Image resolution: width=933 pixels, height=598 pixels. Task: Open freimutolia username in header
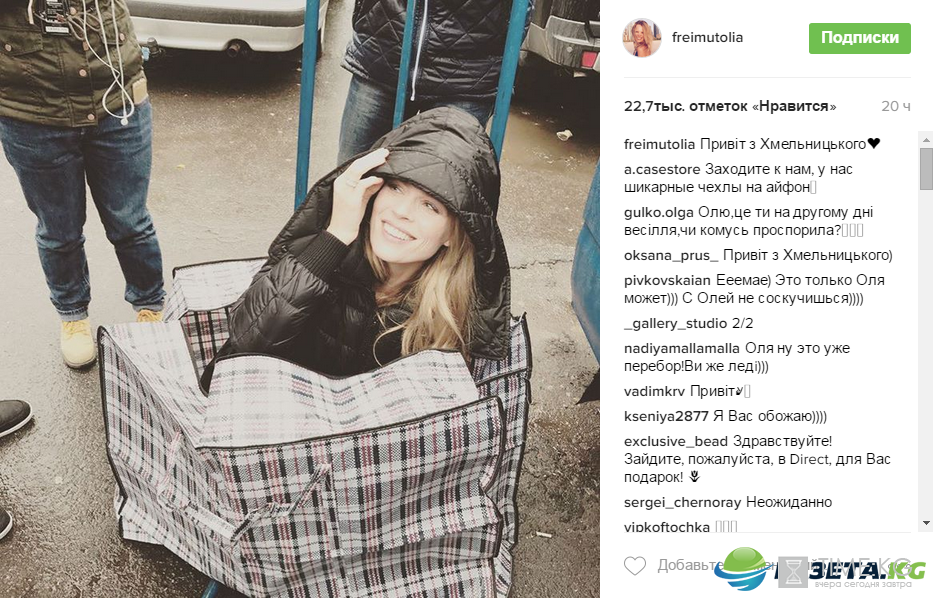[707, 37]
